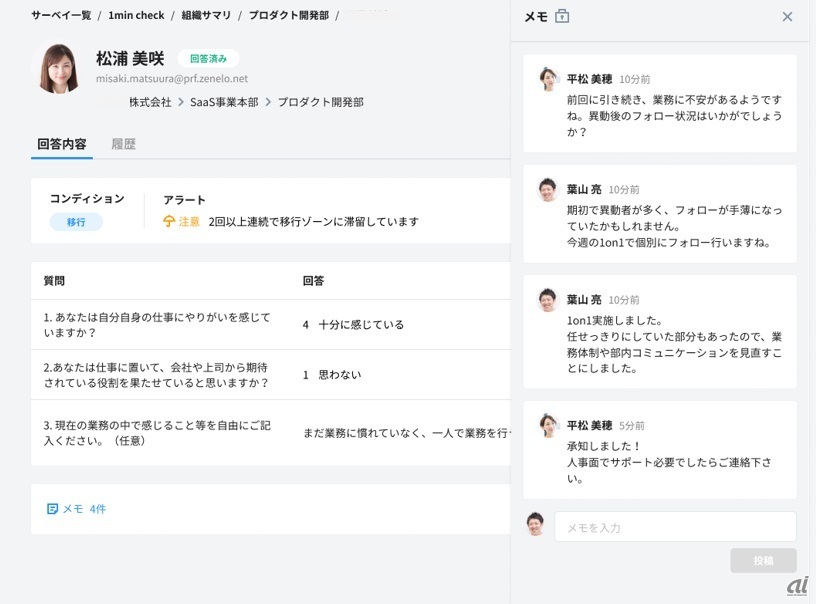The image size is (816, 604).
Task: Click the orange 注意 alert icon
Action: 169,221
